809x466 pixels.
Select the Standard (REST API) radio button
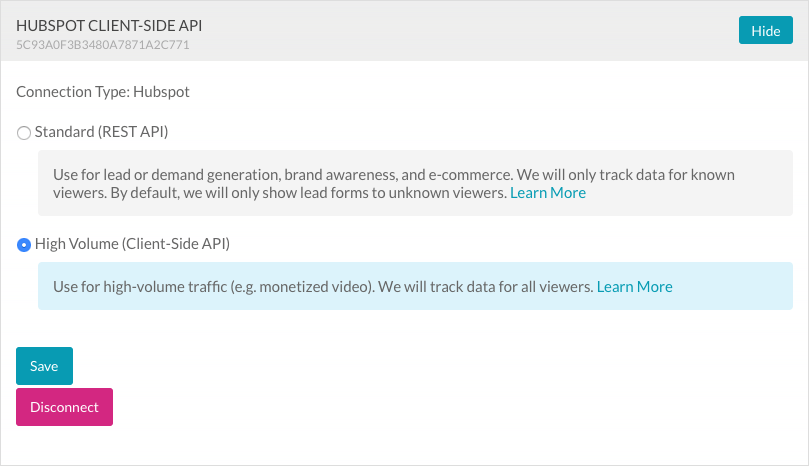click(x=24, y=132)
